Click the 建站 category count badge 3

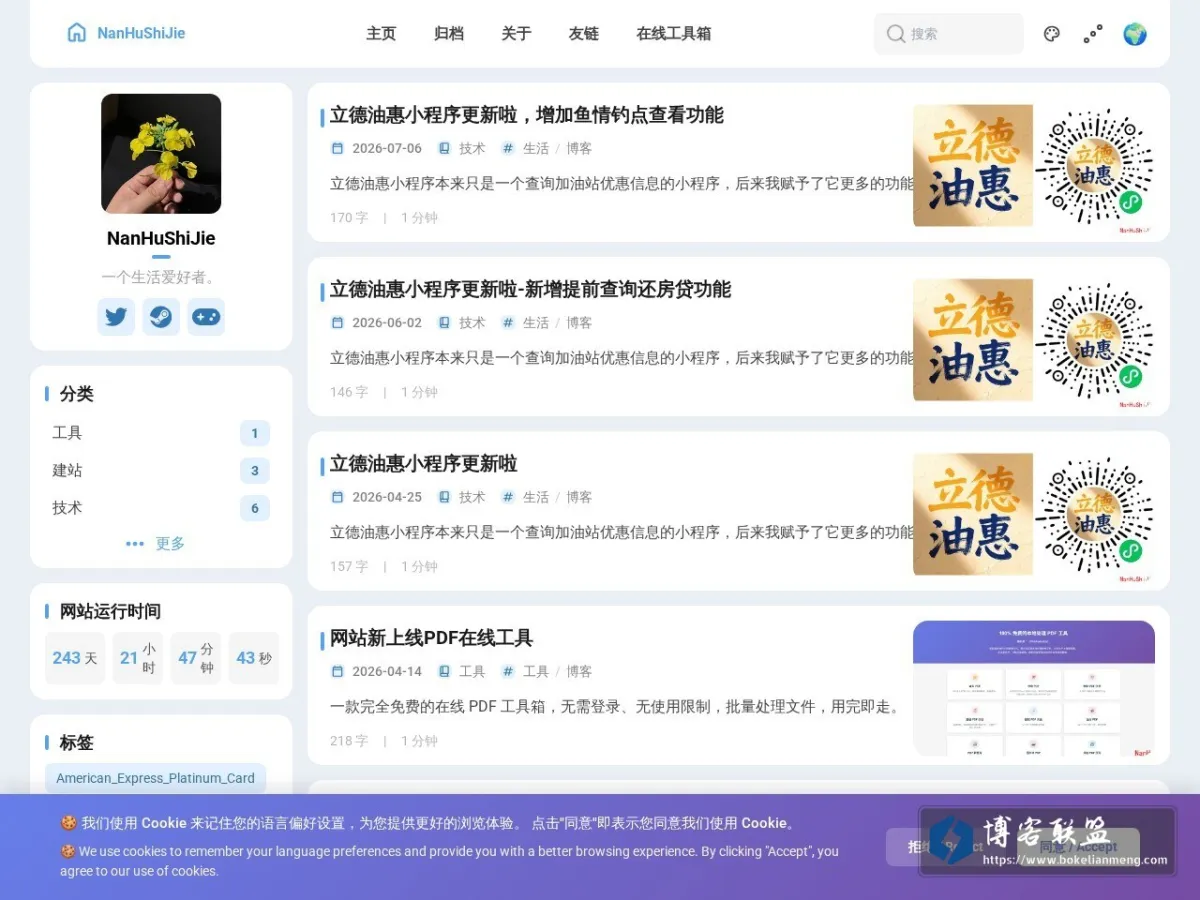[x=255, y=471]
